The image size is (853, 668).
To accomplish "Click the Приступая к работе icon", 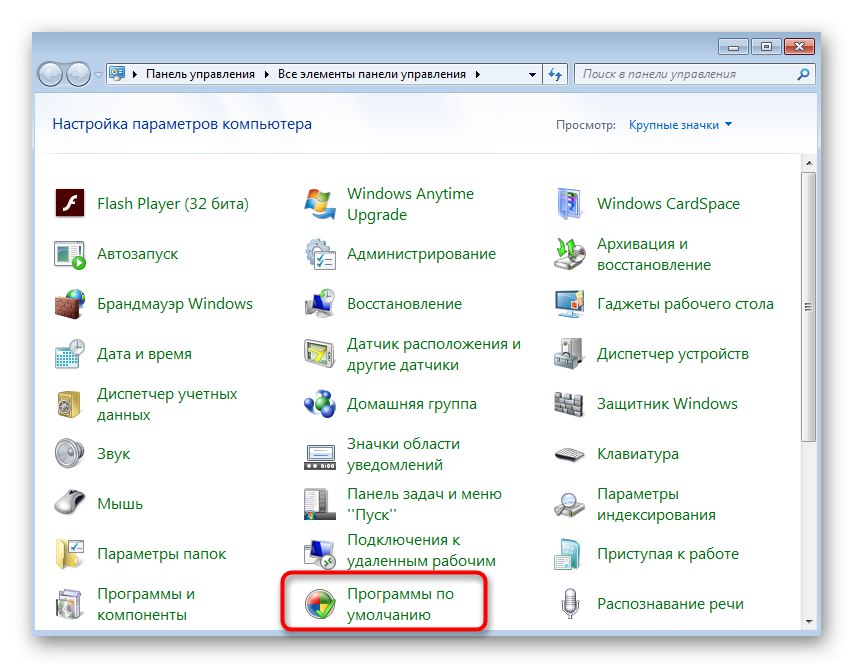I will (568, 554).
